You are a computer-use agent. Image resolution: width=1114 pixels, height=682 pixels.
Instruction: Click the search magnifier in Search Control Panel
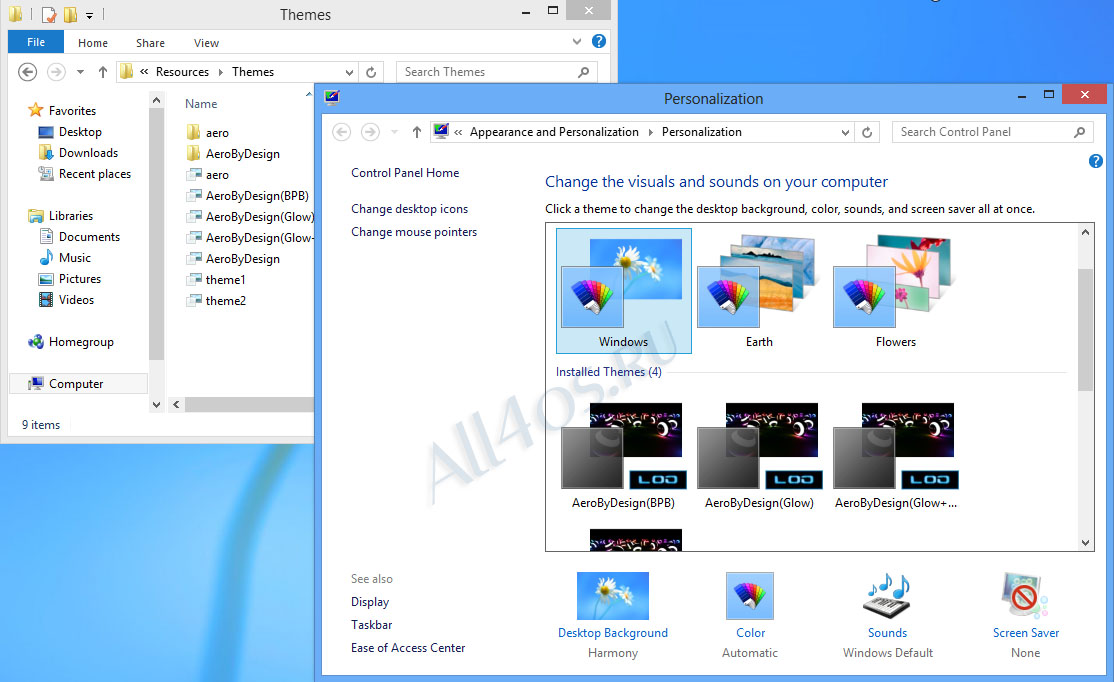pos(1079,132)
